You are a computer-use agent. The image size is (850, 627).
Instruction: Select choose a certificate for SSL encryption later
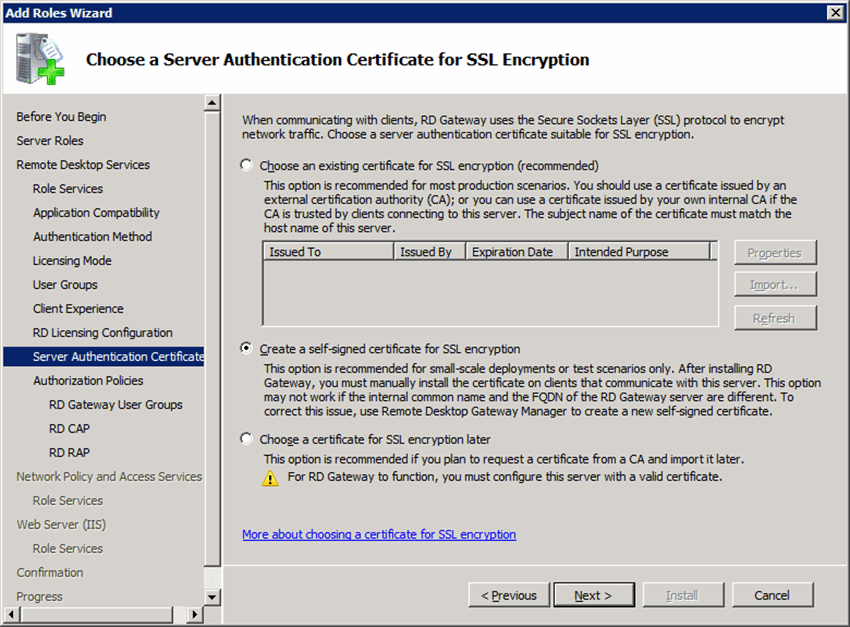click(x=245, y=439)
